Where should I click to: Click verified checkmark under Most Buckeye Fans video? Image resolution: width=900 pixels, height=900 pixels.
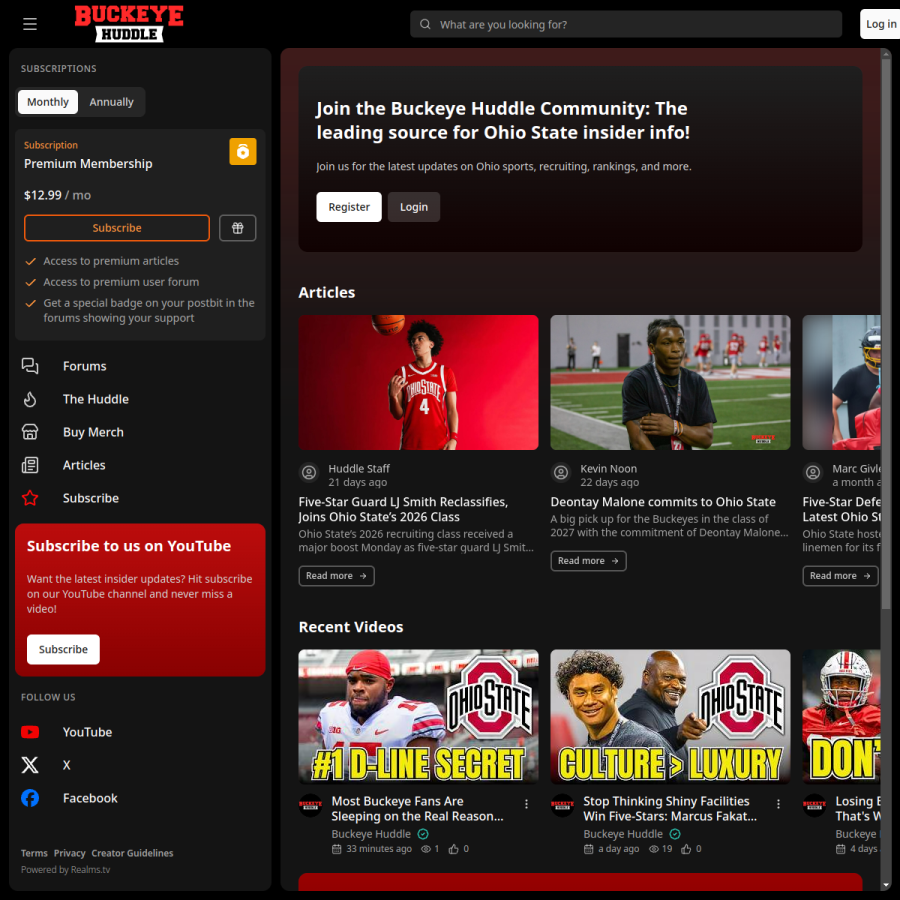(x=423, y=834)
